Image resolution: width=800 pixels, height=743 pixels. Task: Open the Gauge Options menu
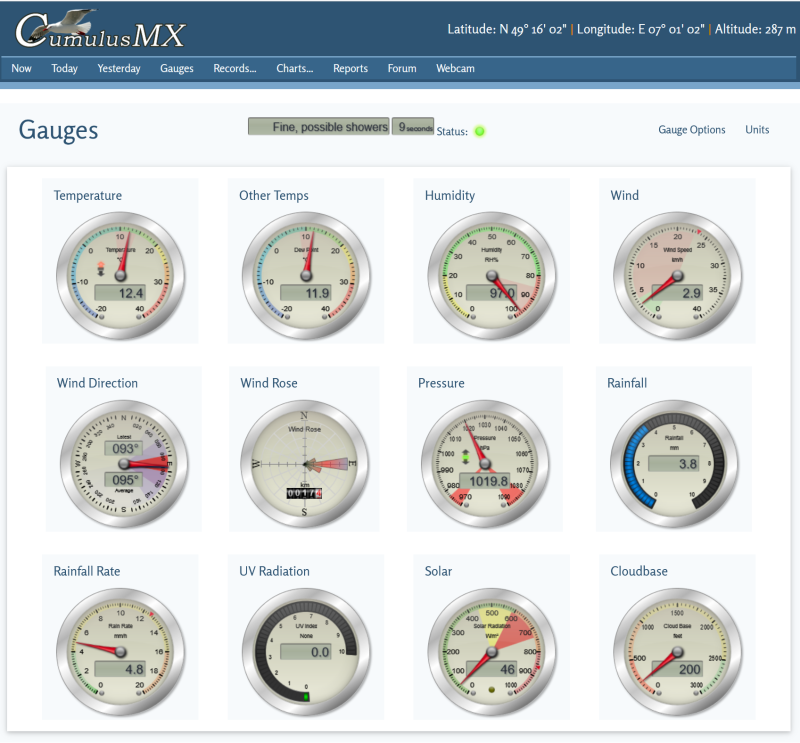[691, 130]
